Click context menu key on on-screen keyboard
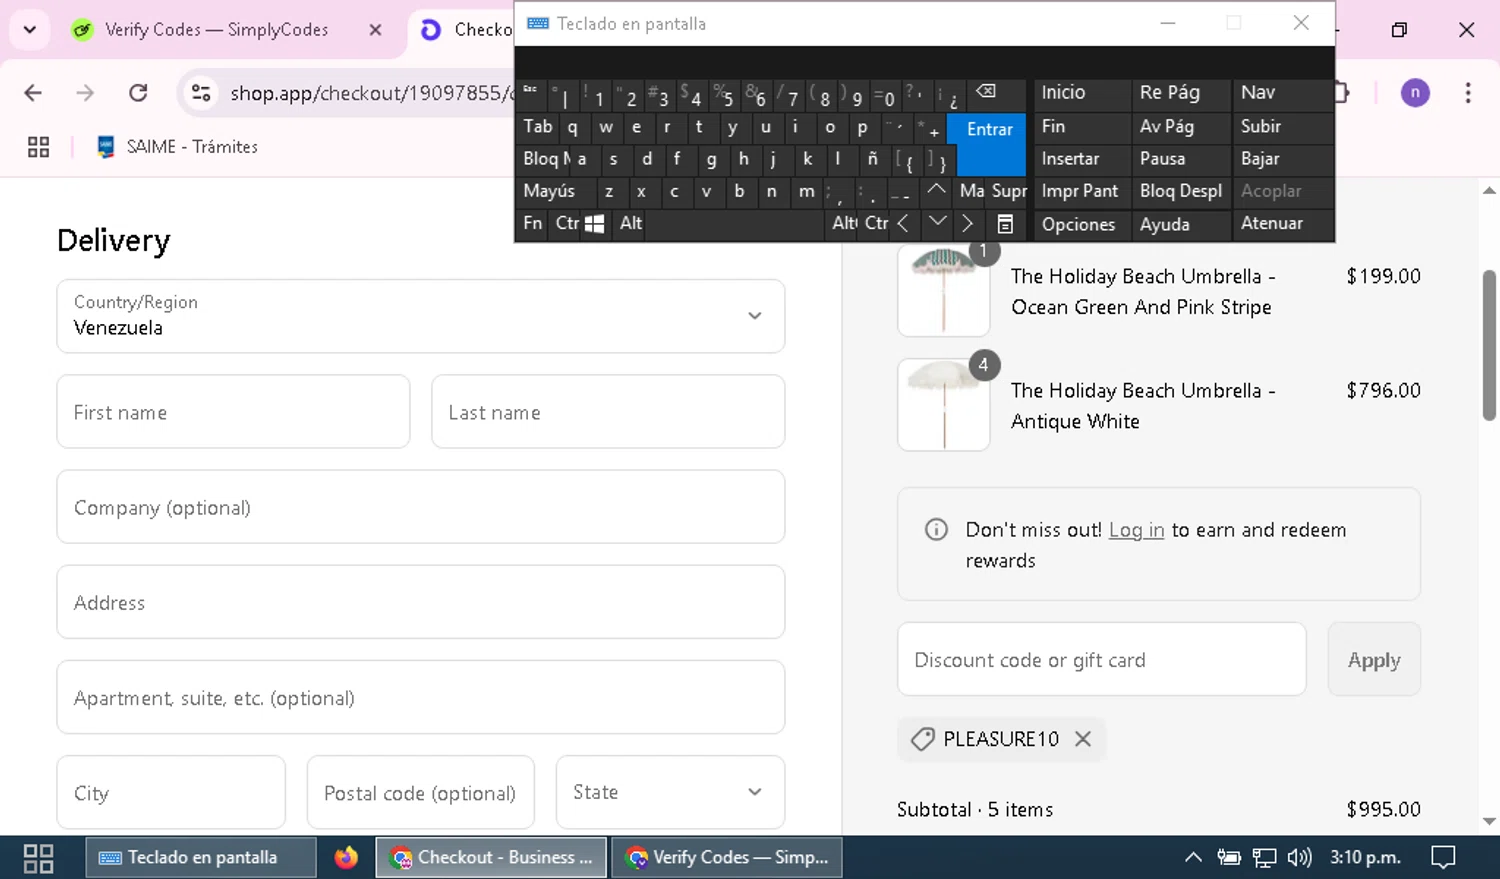 pyautogui.click(x=1005, y=224)
